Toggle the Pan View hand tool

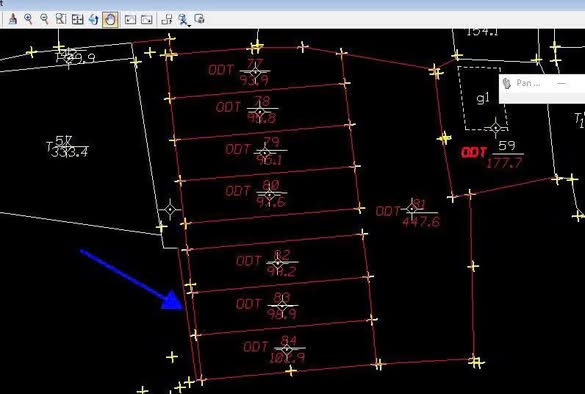[x=110, y=19]
